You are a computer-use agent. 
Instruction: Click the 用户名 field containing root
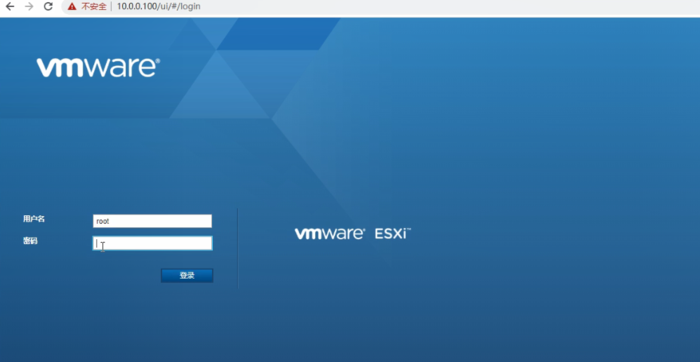click(x=152, y=221)
